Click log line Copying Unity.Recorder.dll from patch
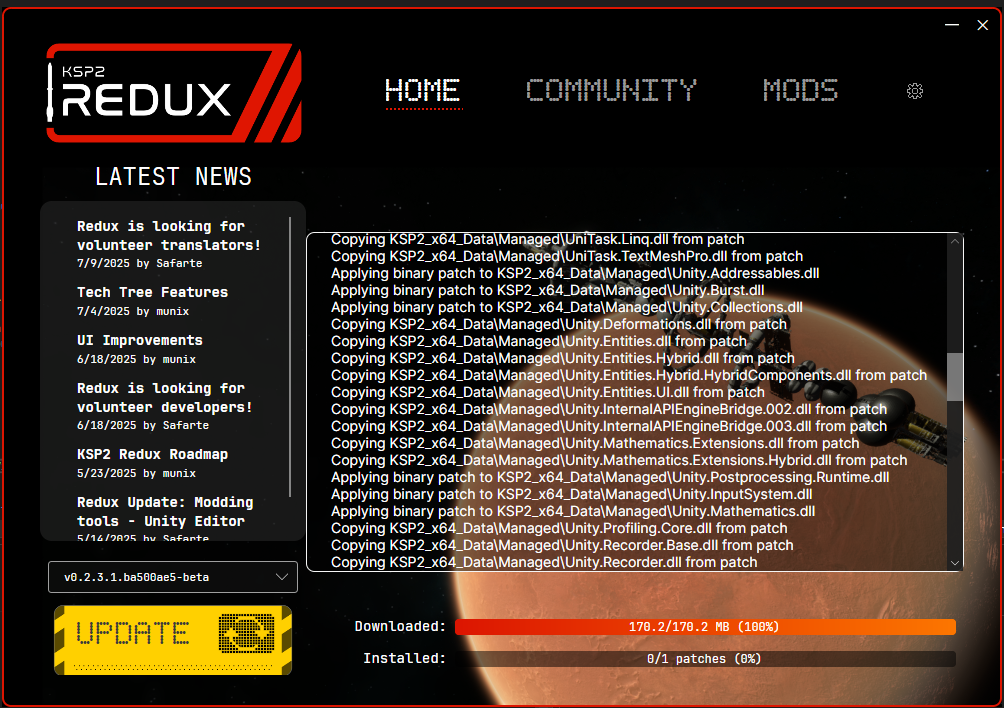The height and width of the screenshot is (708, 1004). [x=544, y=562]
